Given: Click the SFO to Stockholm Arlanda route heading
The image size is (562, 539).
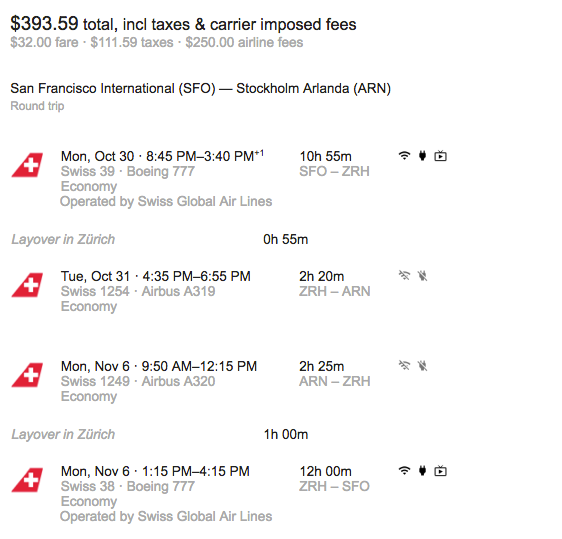Looking at the screenshot, I should pyautogui.click(x=200, y=89).
